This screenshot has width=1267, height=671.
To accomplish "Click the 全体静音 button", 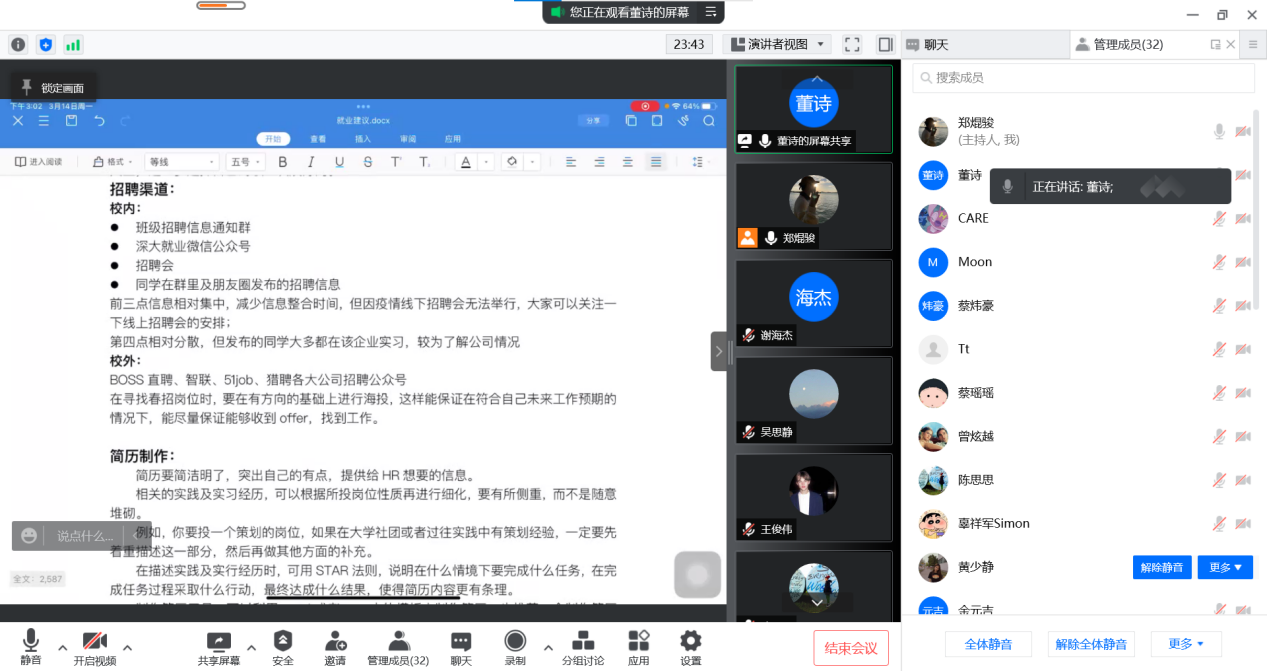I will coord(988,644).
